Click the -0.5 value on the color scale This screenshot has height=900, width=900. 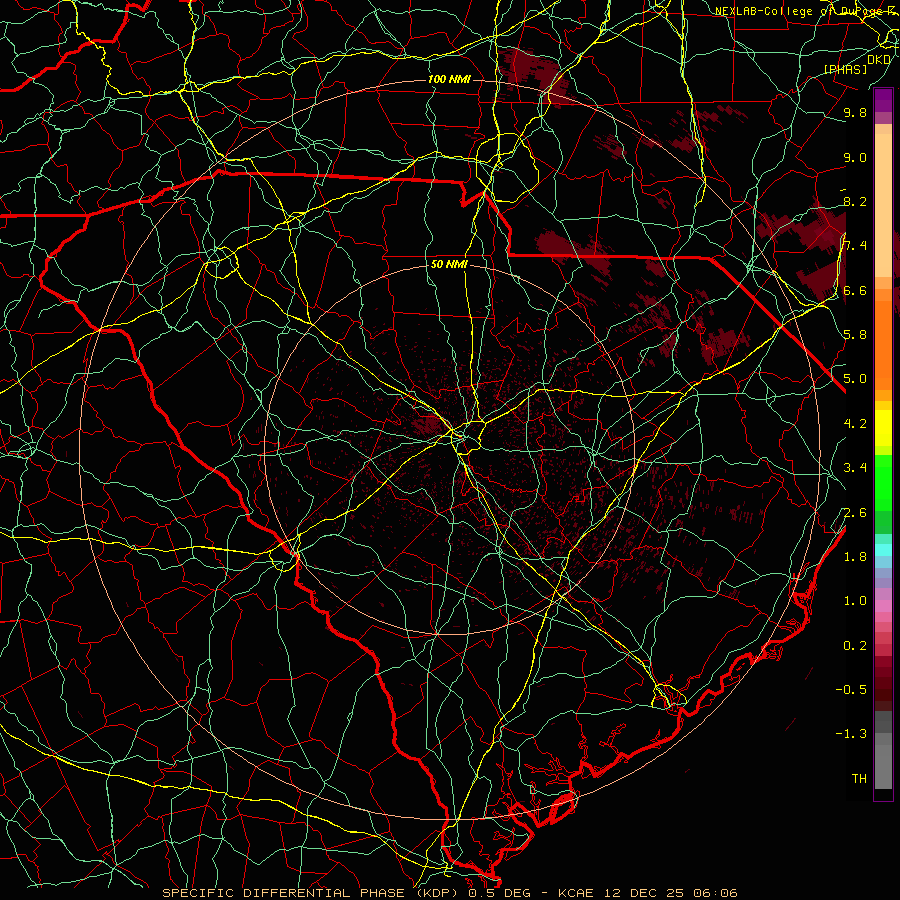(851, 690)
